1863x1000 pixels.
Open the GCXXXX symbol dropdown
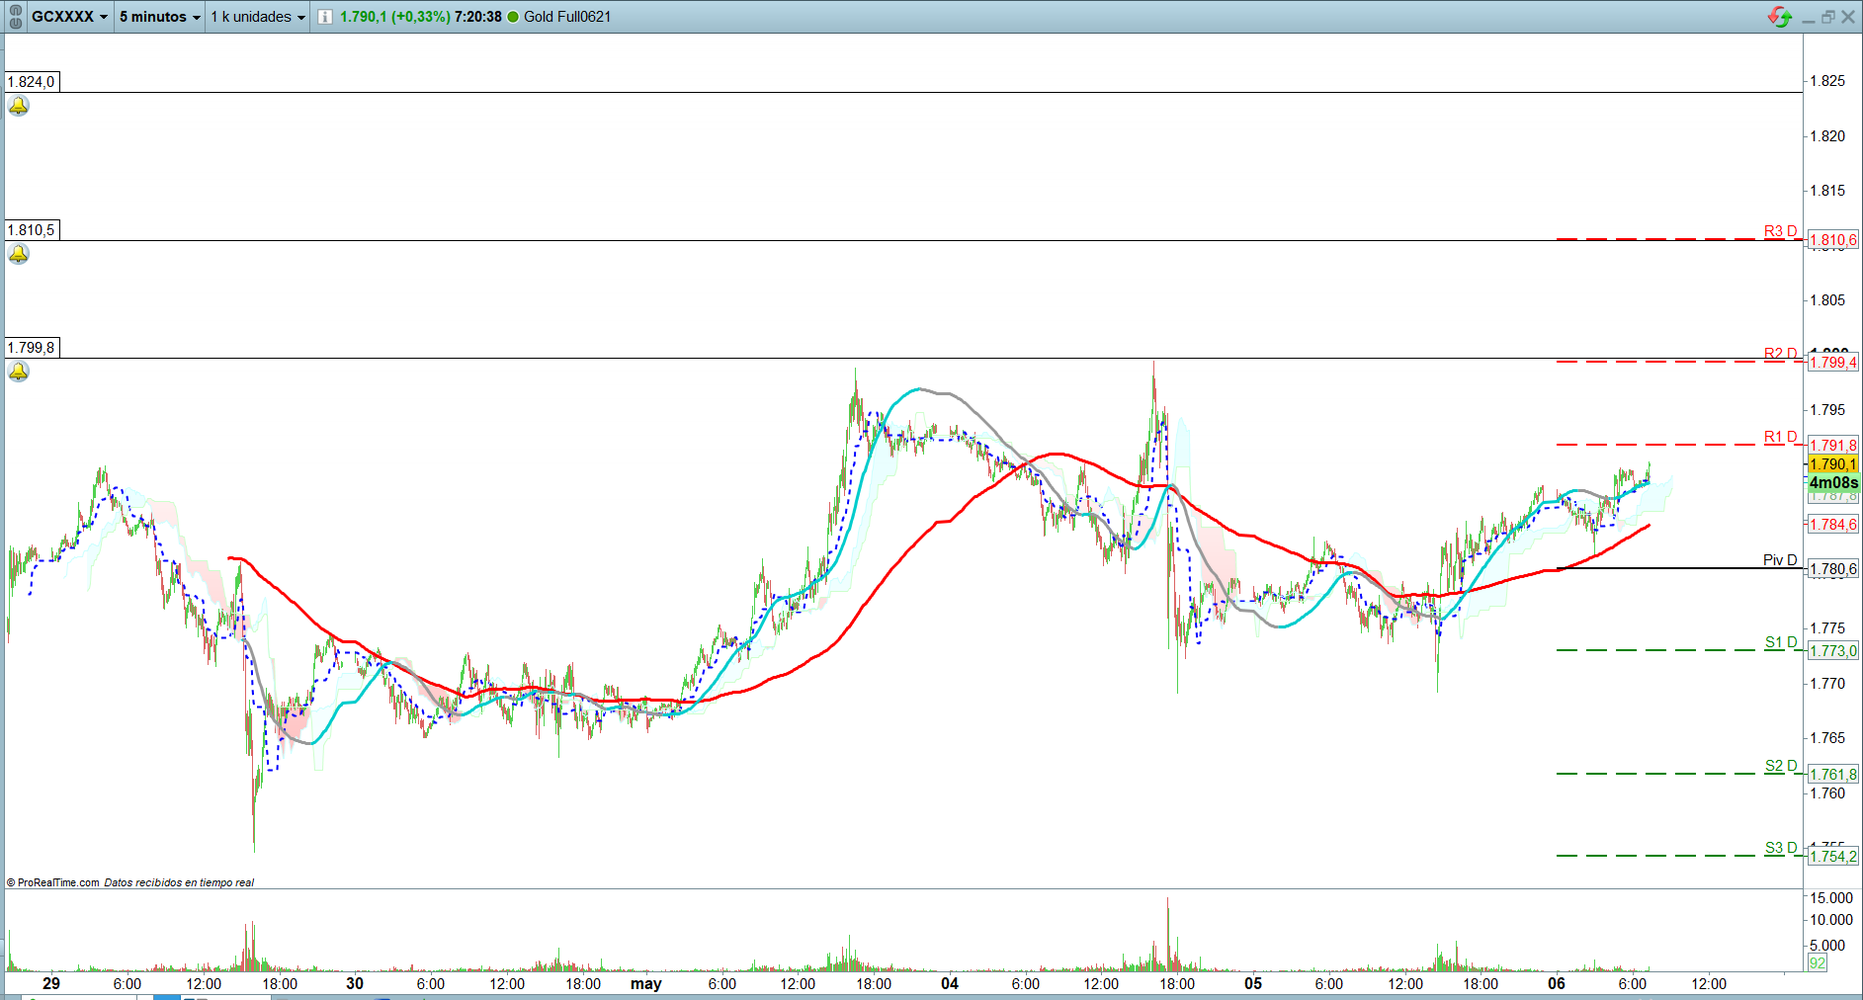[70, 17]
